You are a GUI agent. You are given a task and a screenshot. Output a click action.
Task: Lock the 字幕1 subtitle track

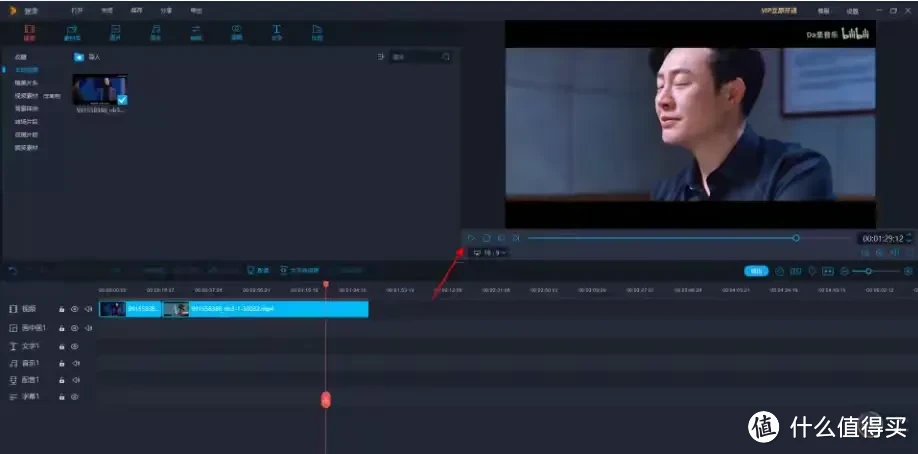[61, 397]
